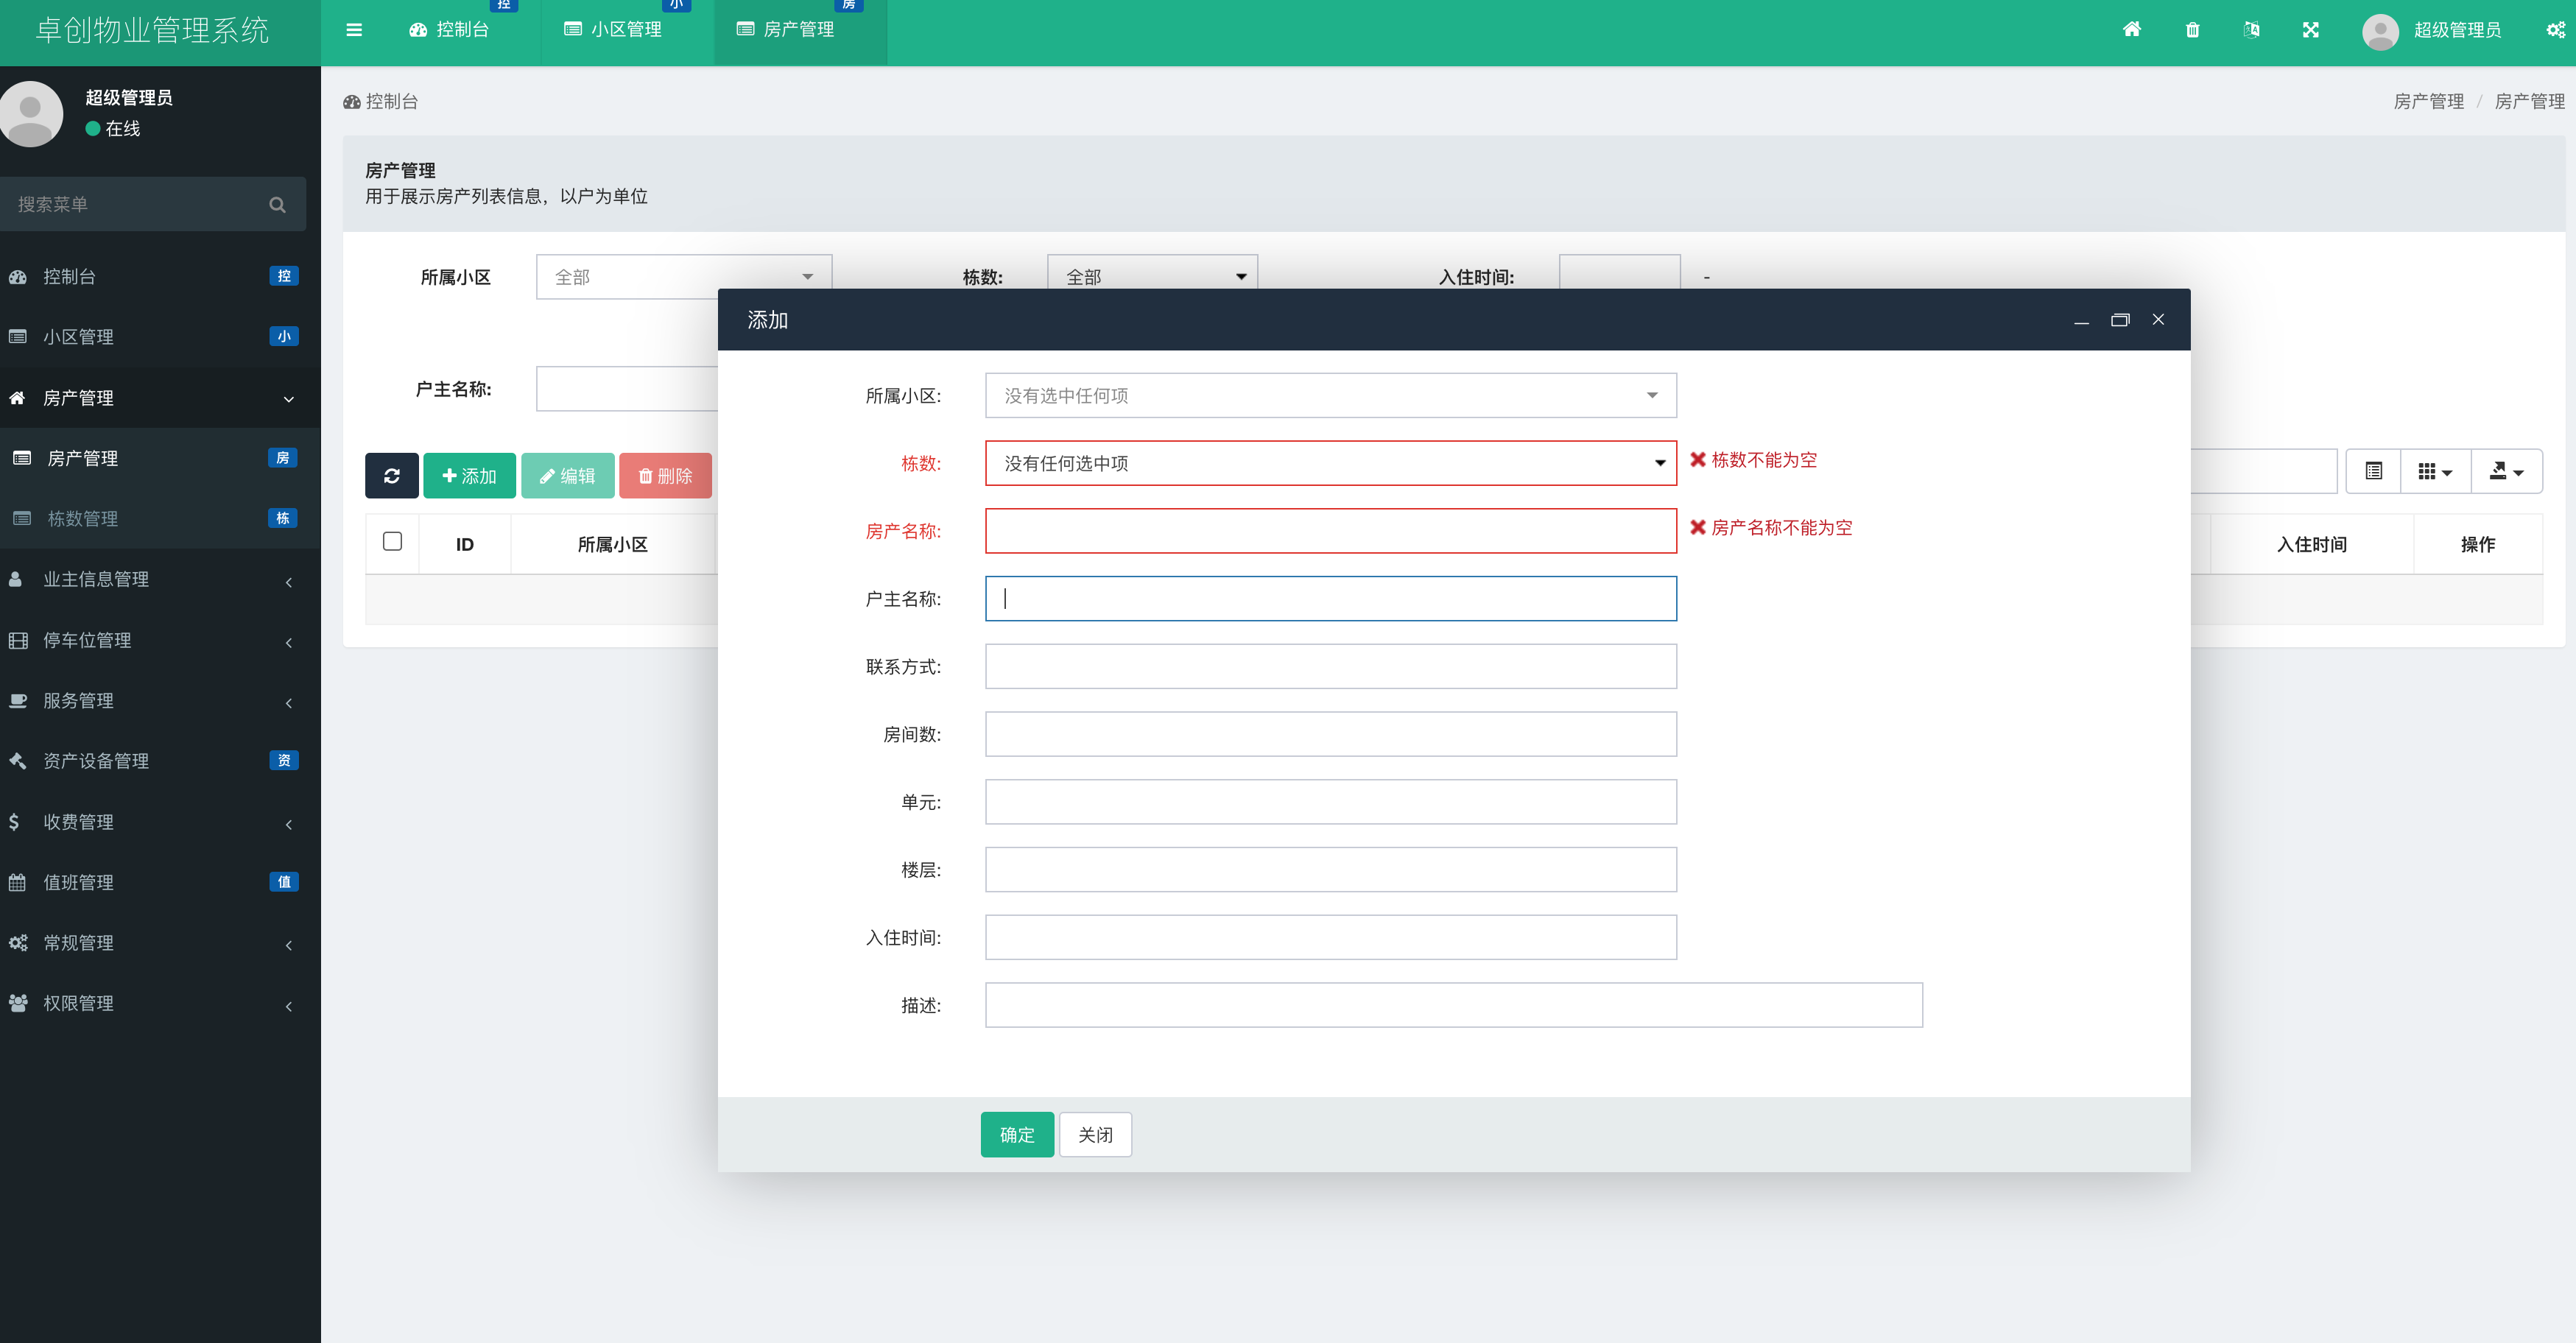Screen dimensions: 2576x1343
Task: Click the 服务管理 coffee cup icon
Action: [x=18, y=701]
